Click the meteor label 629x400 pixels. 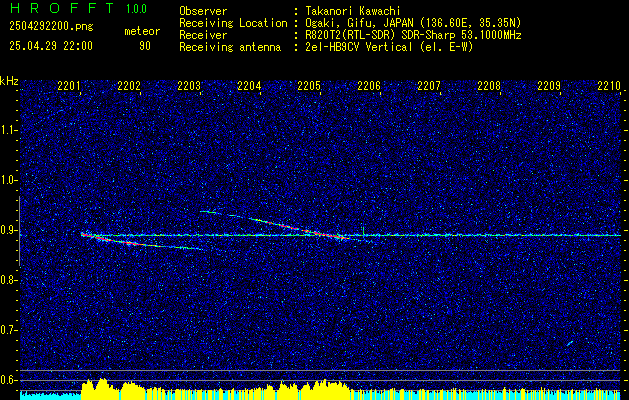(142, 31)
